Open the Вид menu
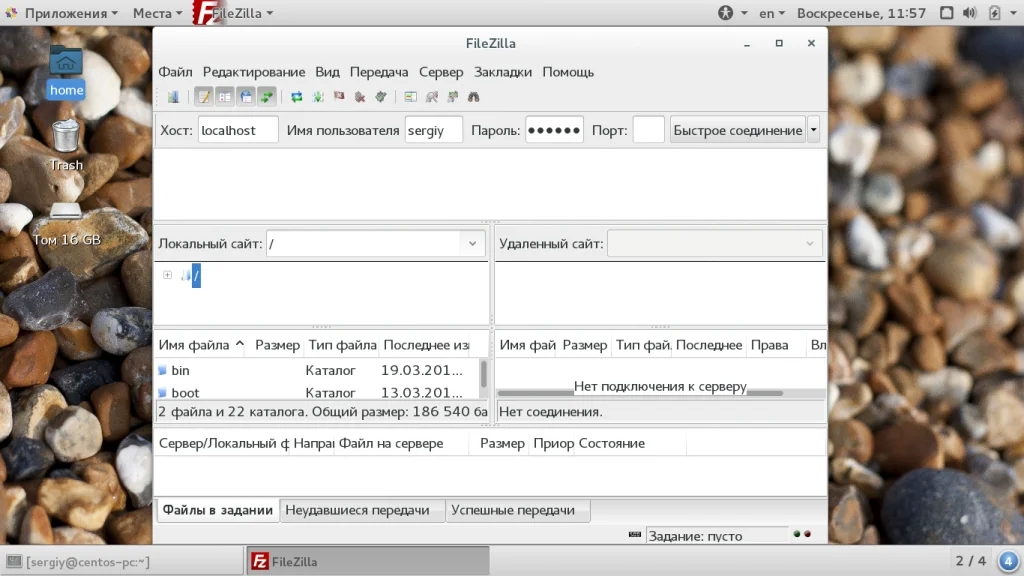 pos(327,72)
